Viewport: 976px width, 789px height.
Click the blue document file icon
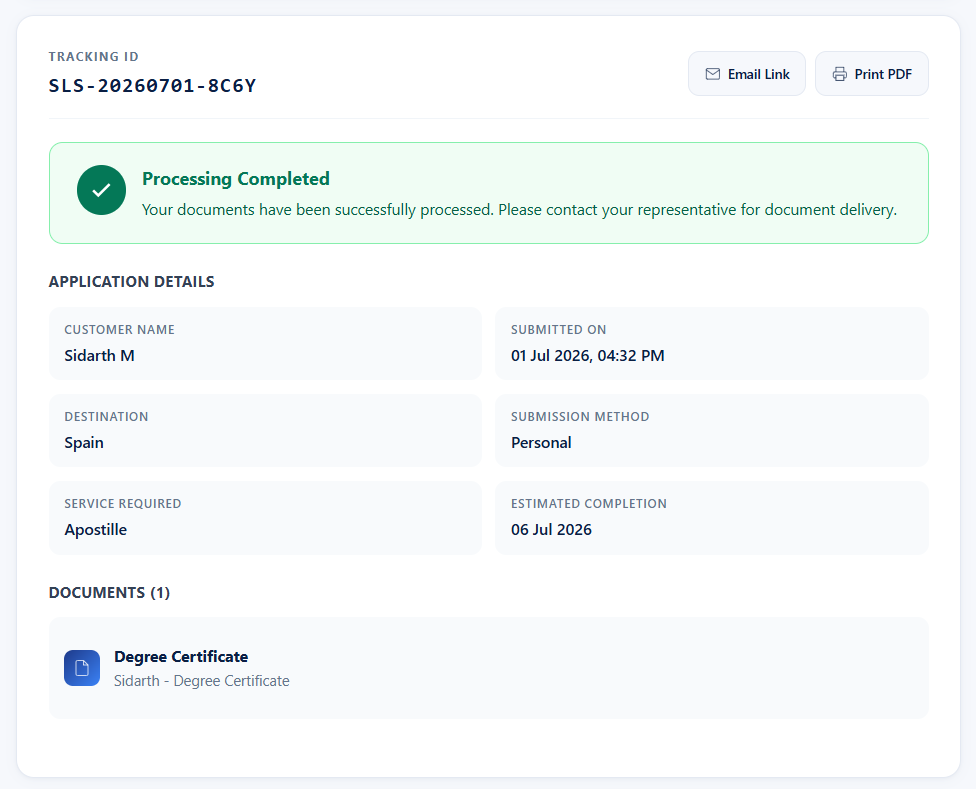point(82,668)
